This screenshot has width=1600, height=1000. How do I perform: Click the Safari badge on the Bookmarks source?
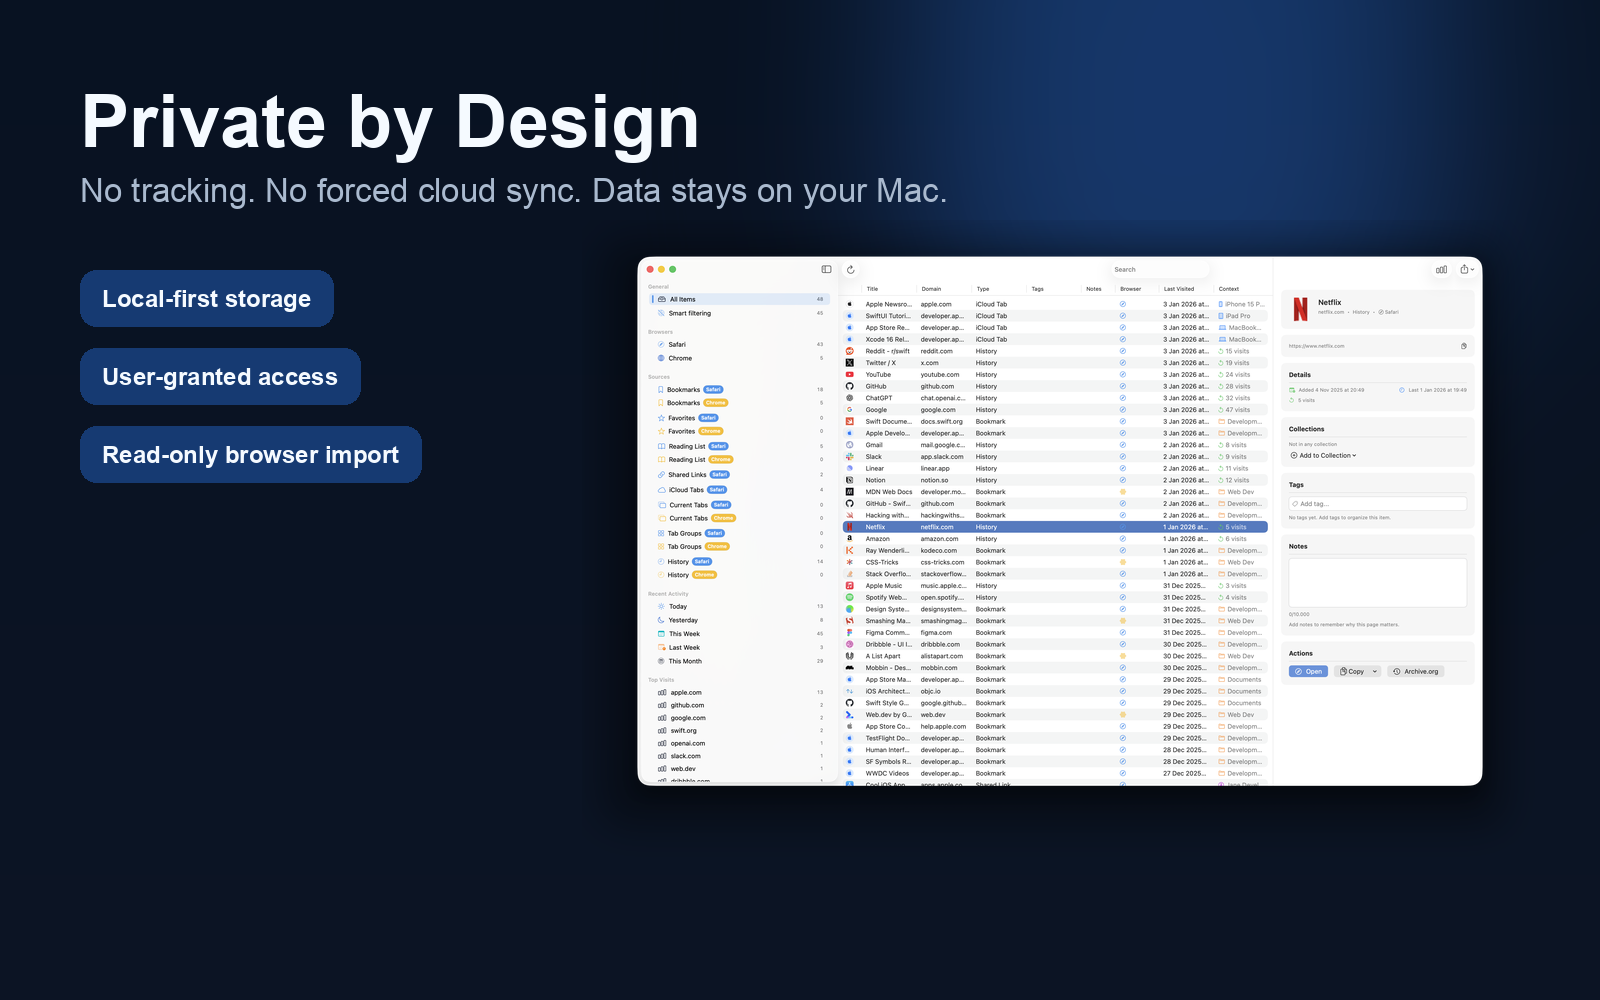pos(713,389)
